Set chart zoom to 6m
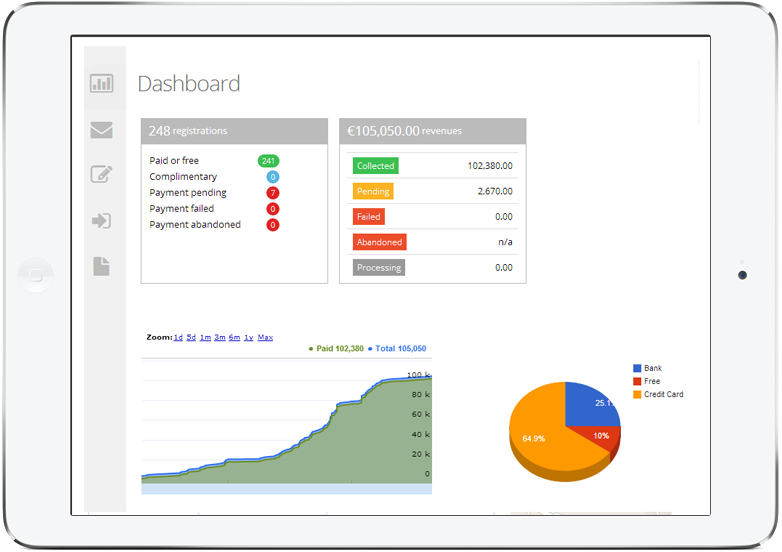This screenshot has width=782, height=552. click(234, 338)
